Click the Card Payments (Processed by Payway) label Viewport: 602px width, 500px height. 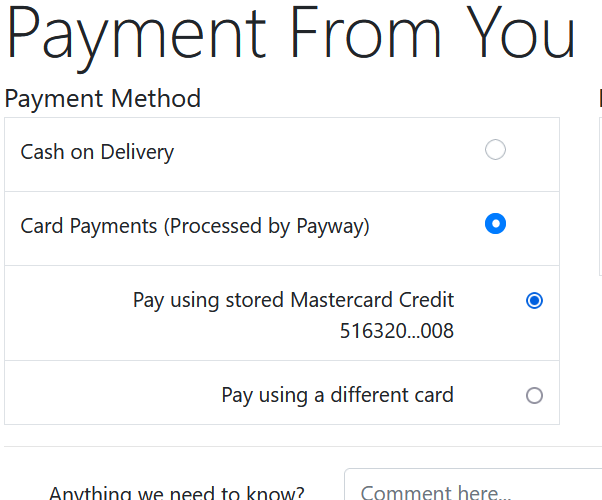click(x=195, y=226)
